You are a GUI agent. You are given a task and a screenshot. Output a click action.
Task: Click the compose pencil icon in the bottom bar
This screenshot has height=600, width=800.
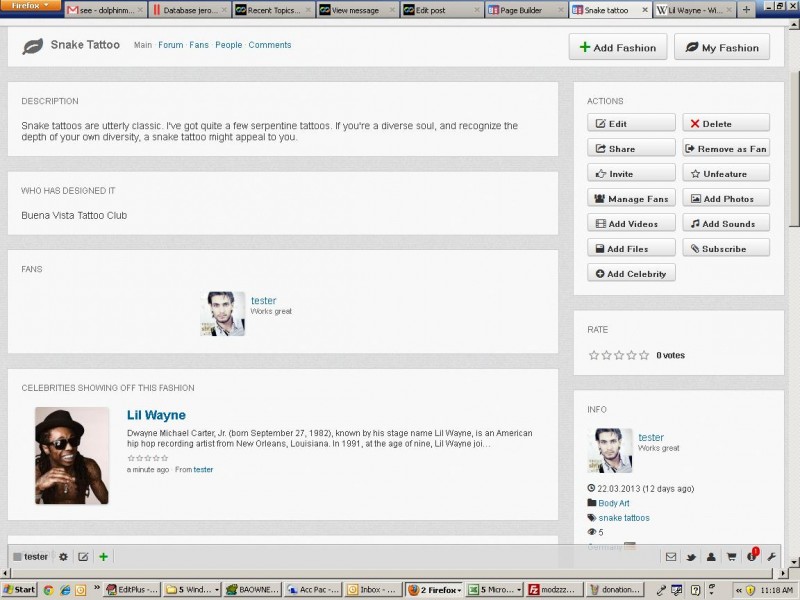pyautogui.click(x=83, y=557)
